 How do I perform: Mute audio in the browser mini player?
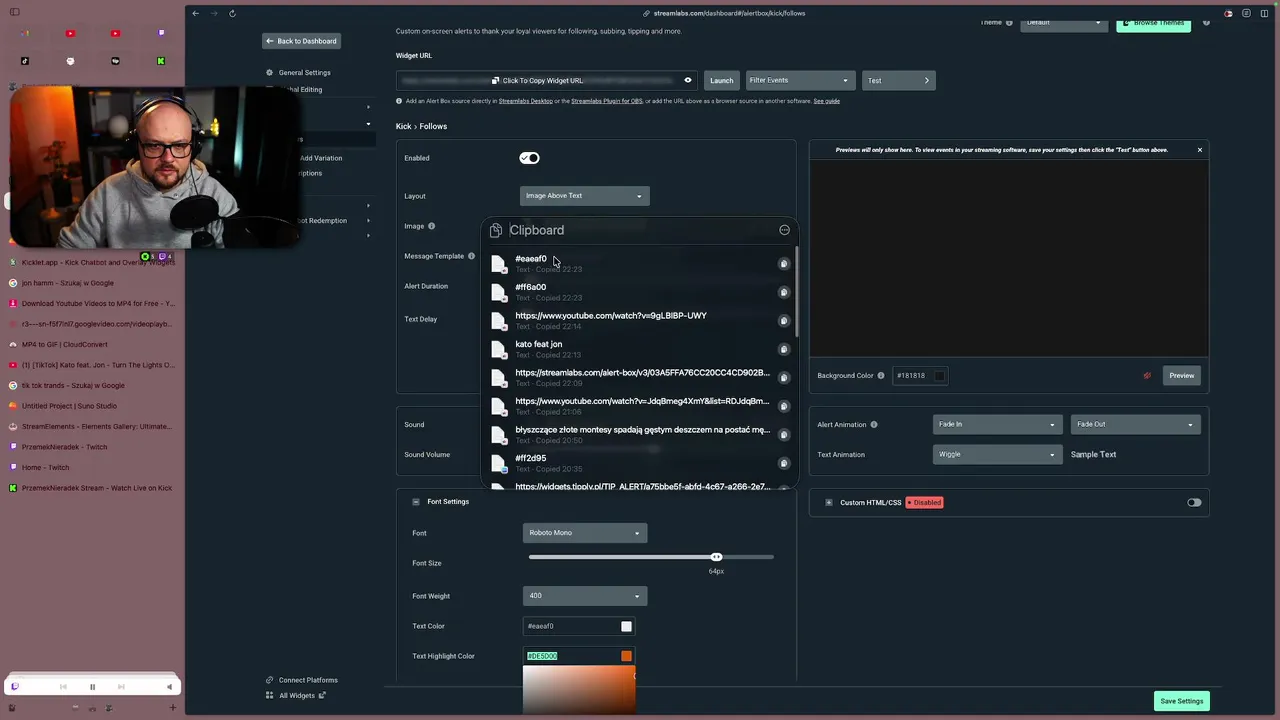169,687
